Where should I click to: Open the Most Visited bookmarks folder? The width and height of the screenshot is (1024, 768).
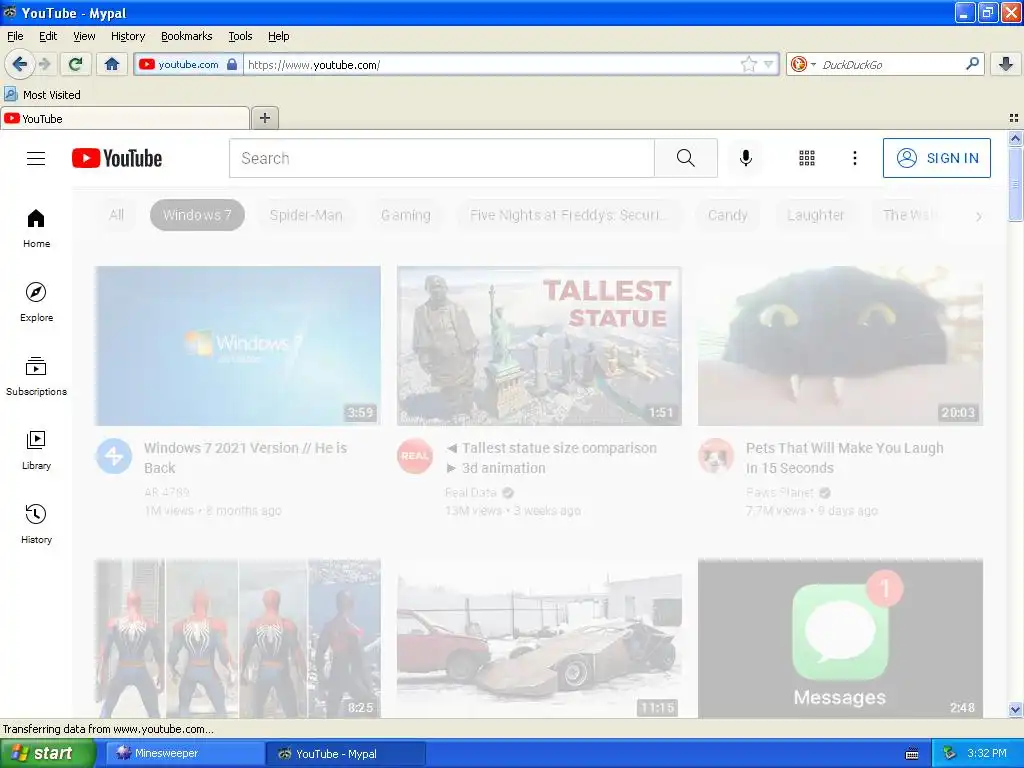(x=42, y=95)
